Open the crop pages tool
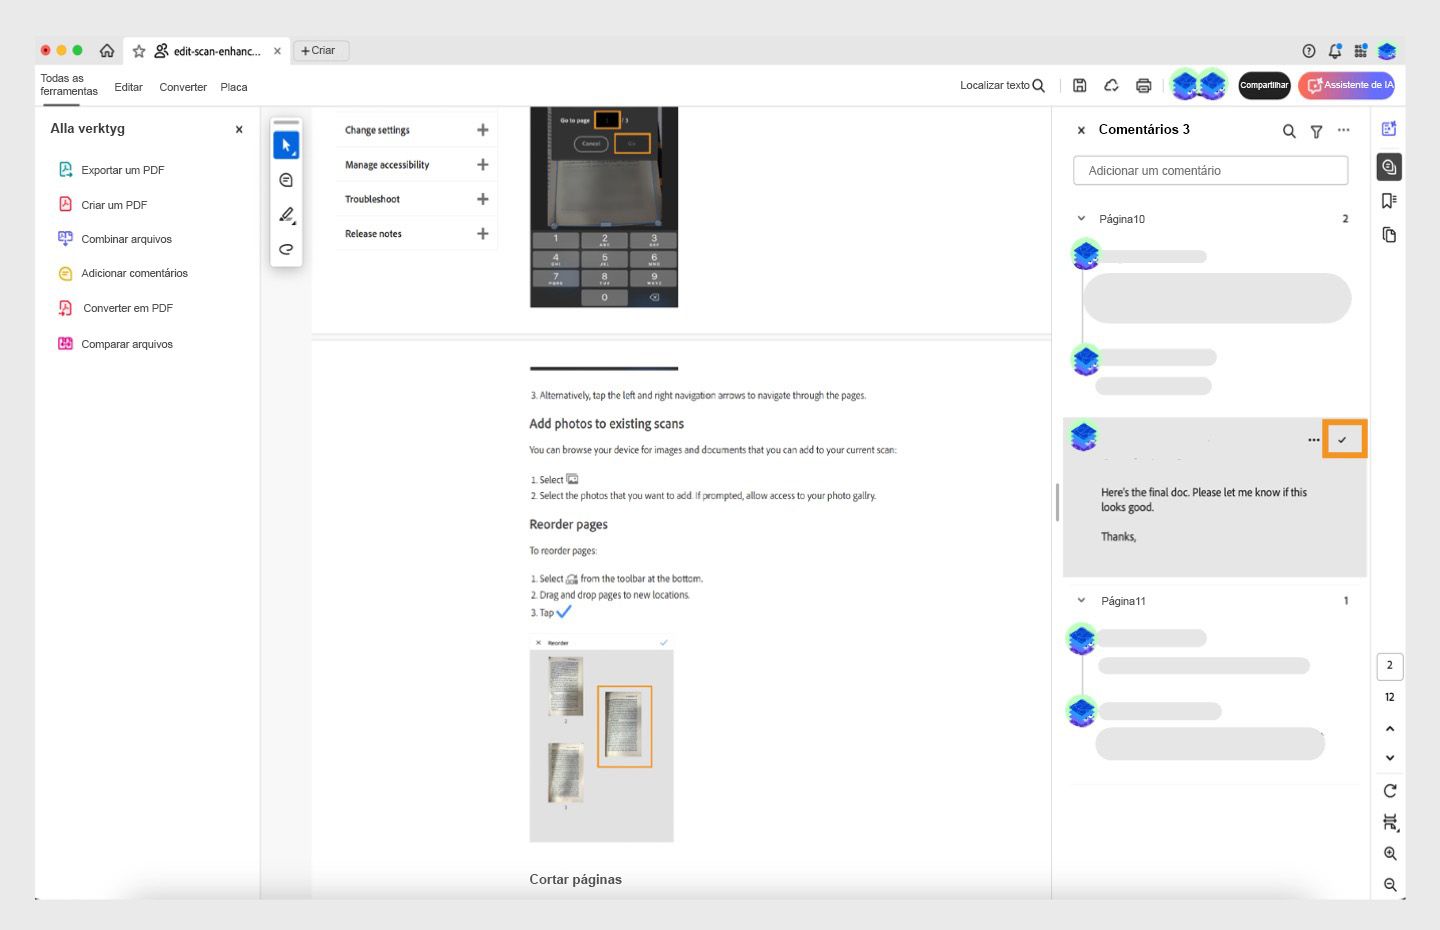Image resolution: width=1440 pixels, height=930 pixels. (x=1390, y=822)
